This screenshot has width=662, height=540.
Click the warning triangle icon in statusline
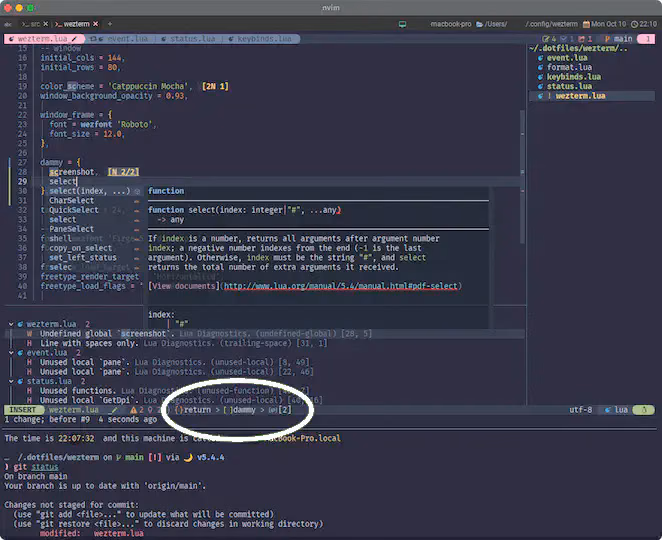coord(133,410)
